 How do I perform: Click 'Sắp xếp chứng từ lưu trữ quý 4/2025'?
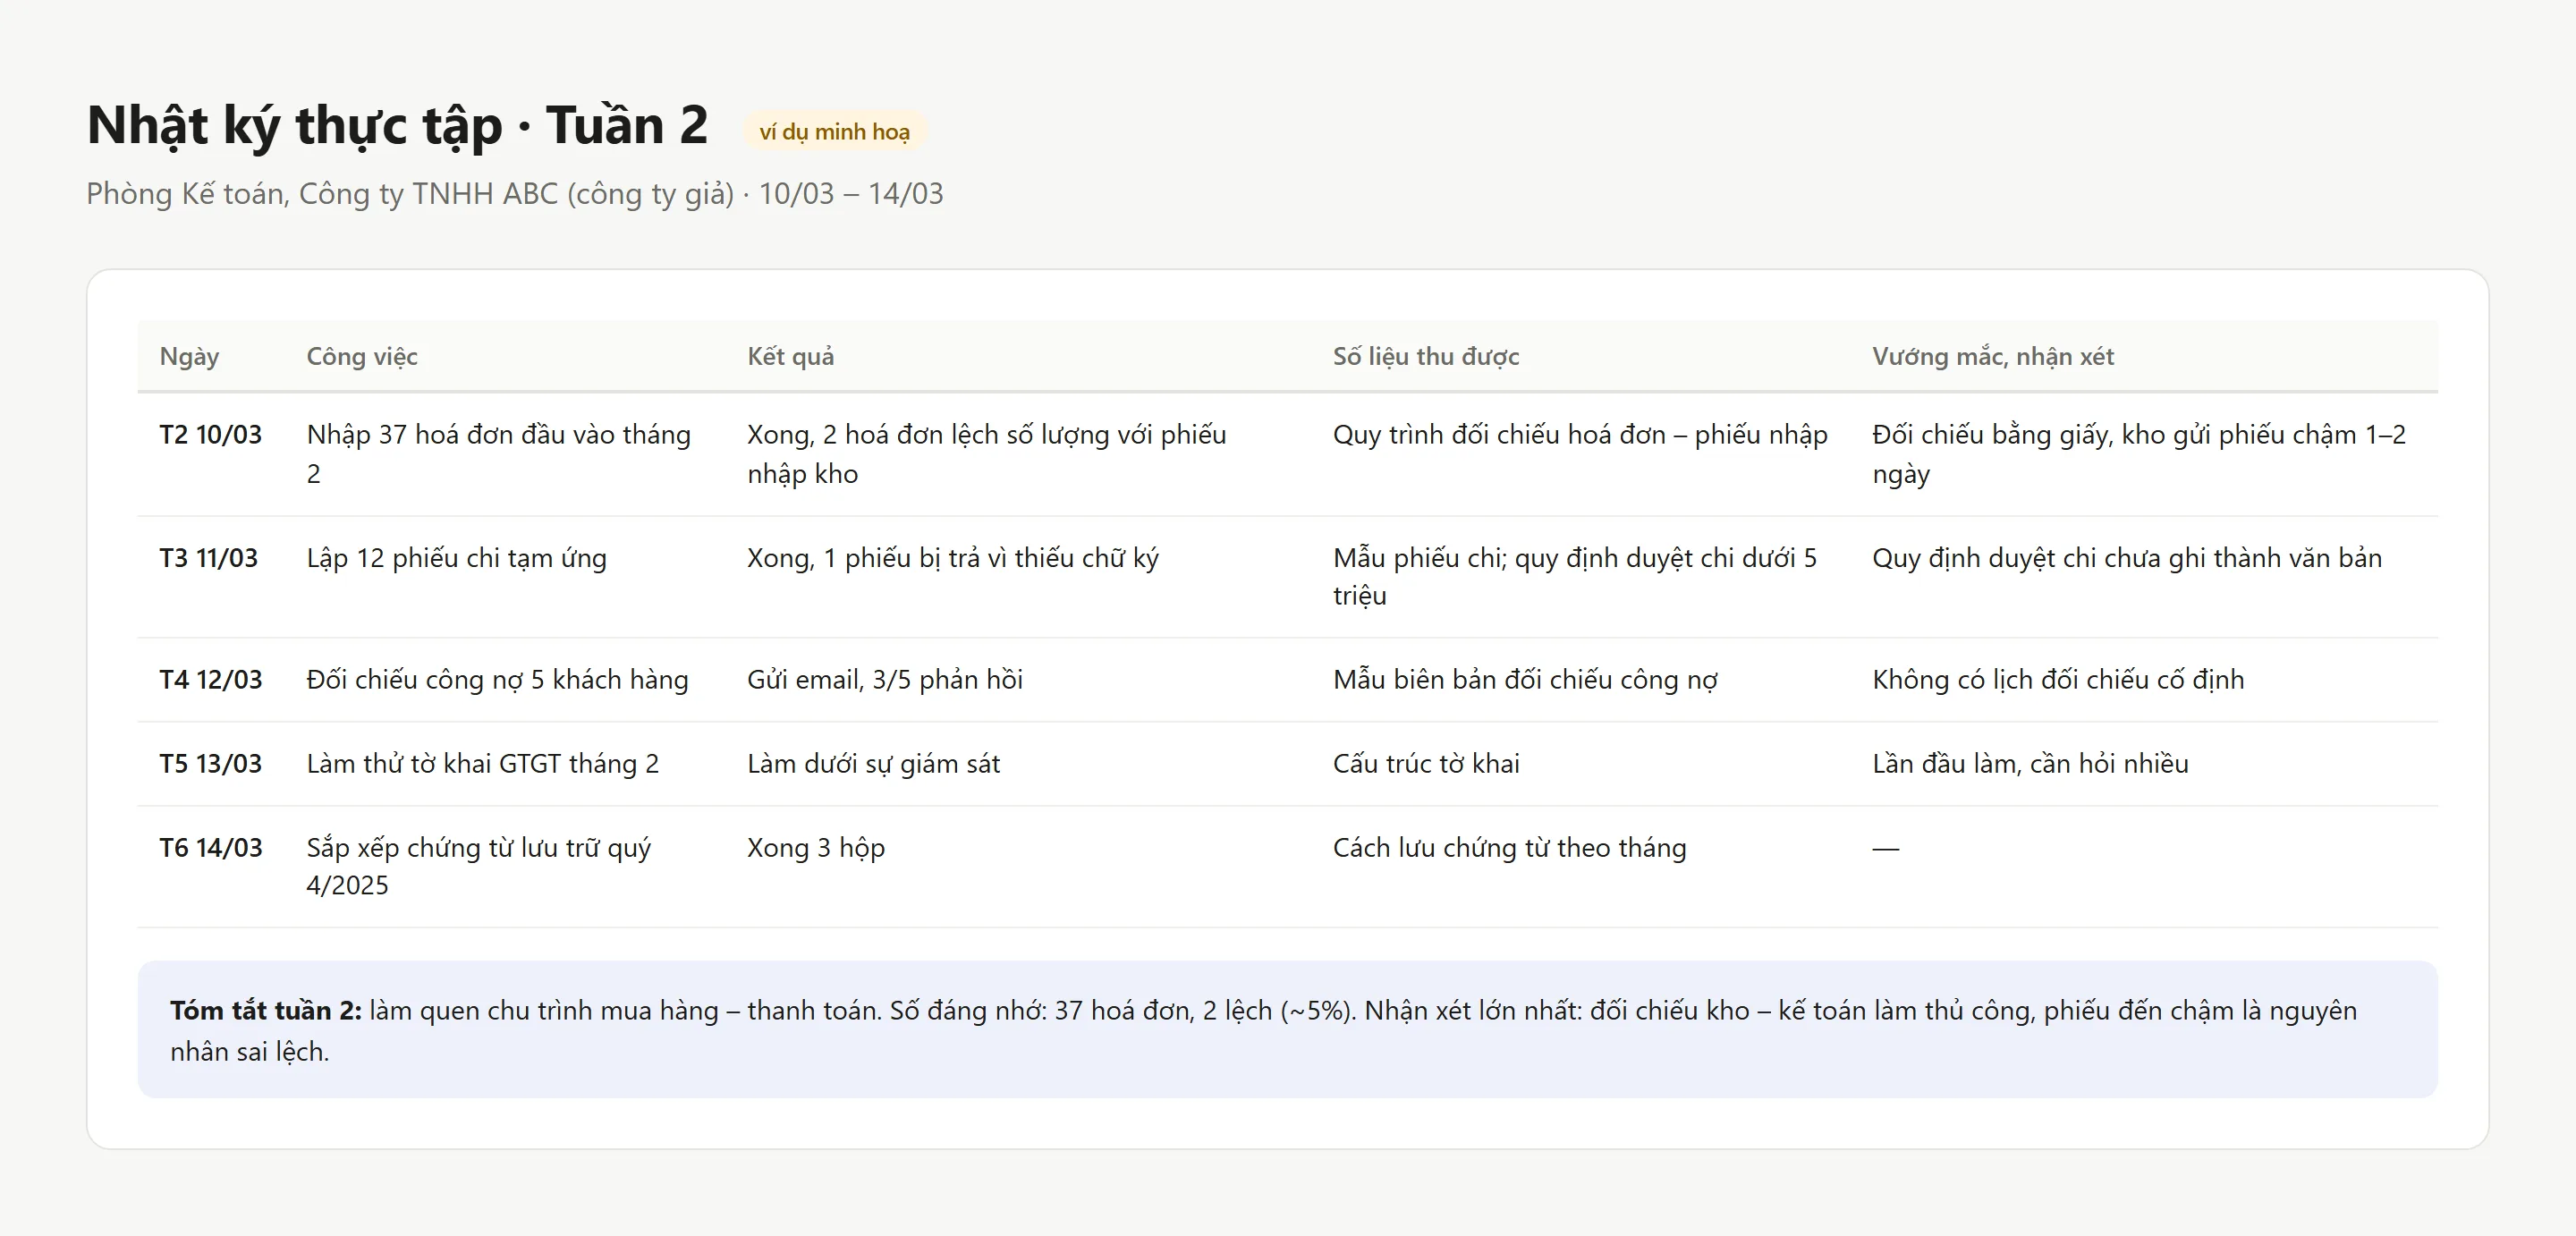pyautogui.click(x=478, y=866)
